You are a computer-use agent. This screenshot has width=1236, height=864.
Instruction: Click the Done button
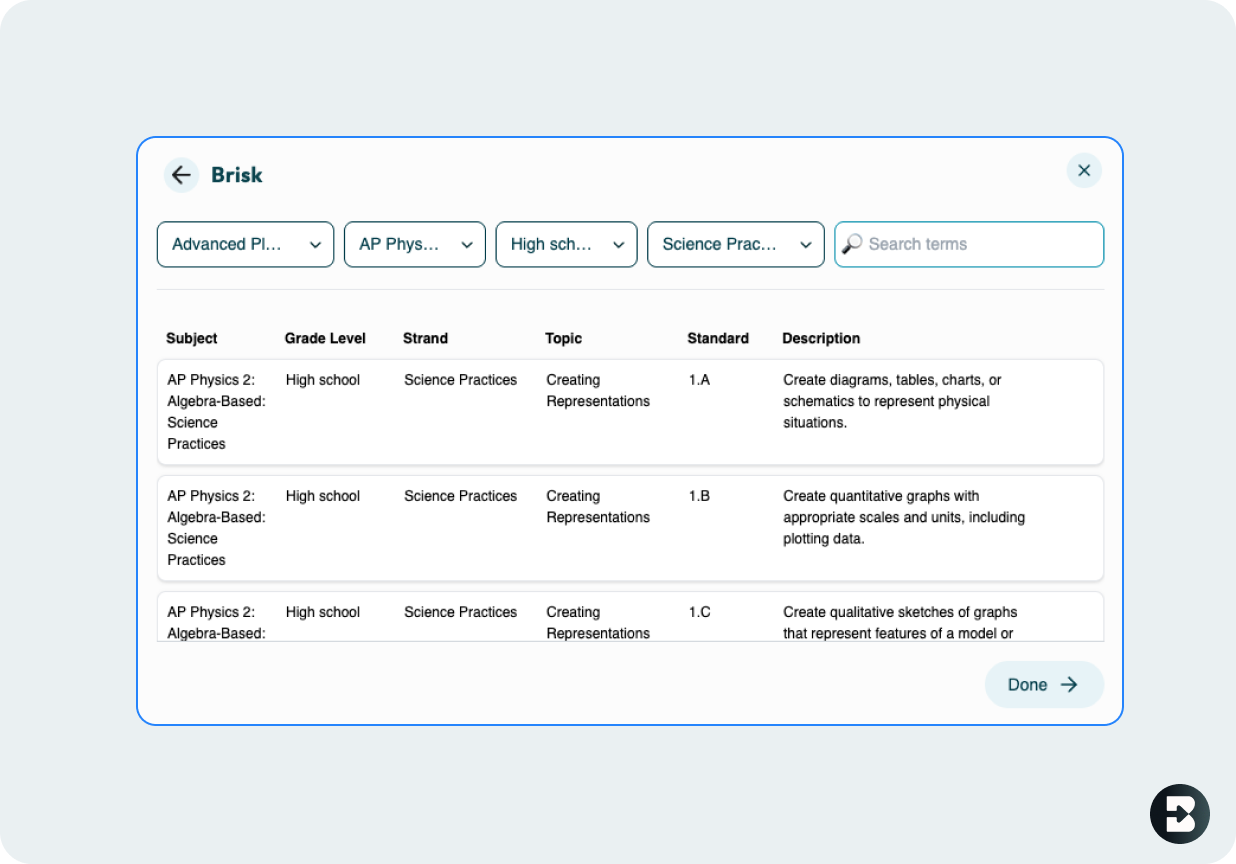(x=1044, y=685)
